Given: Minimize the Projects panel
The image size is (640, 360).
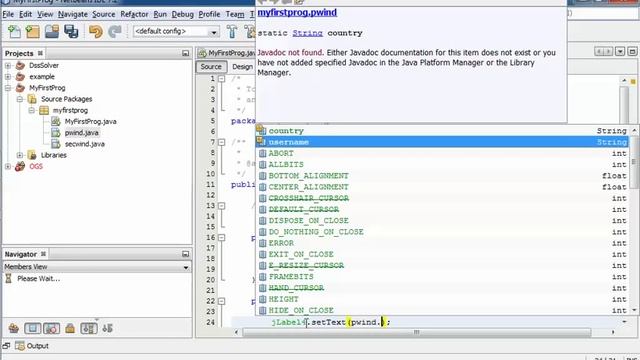Looking at the screenshot, I should click(185, 53).
